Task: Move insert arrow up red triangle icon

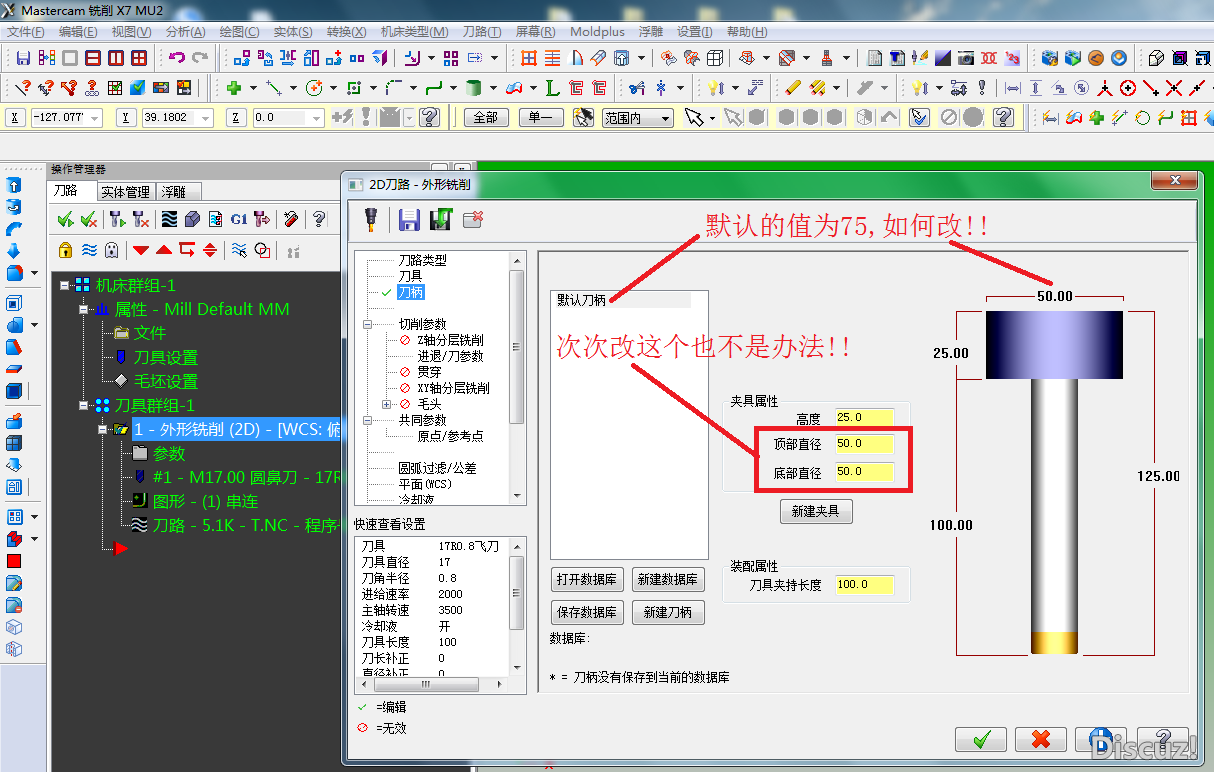Action: tap(164, 250)
